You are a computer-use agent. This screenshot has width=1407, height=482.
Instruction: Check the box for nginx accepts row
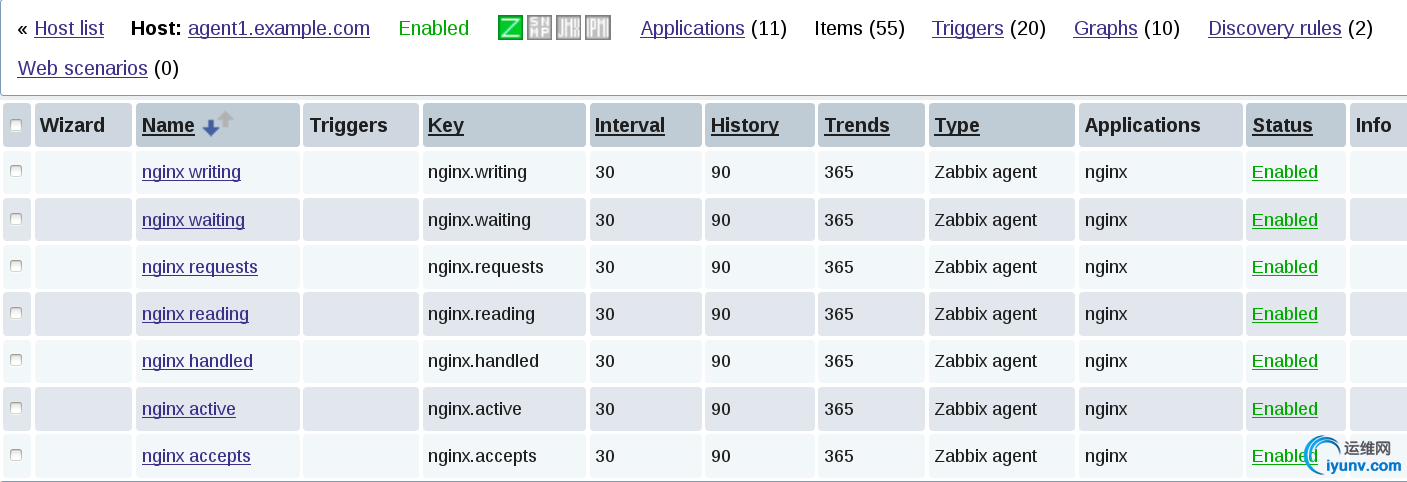click(16, 455)
